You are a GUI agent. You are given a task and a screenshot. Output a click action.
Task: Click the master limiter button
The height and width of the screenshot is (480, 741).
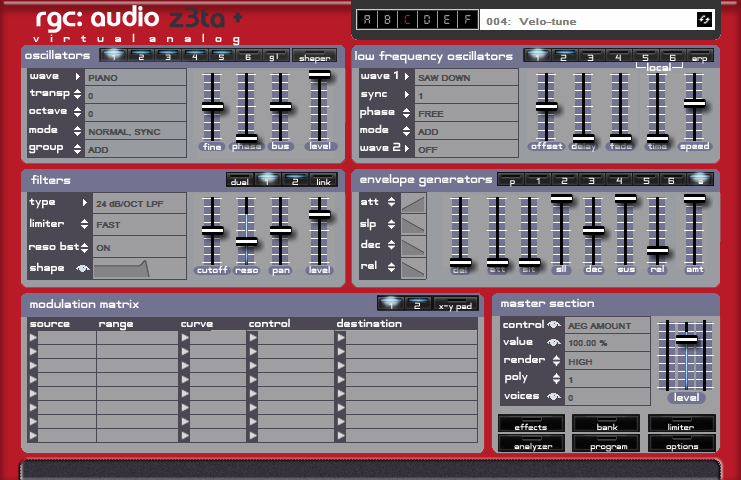(681, 424)
